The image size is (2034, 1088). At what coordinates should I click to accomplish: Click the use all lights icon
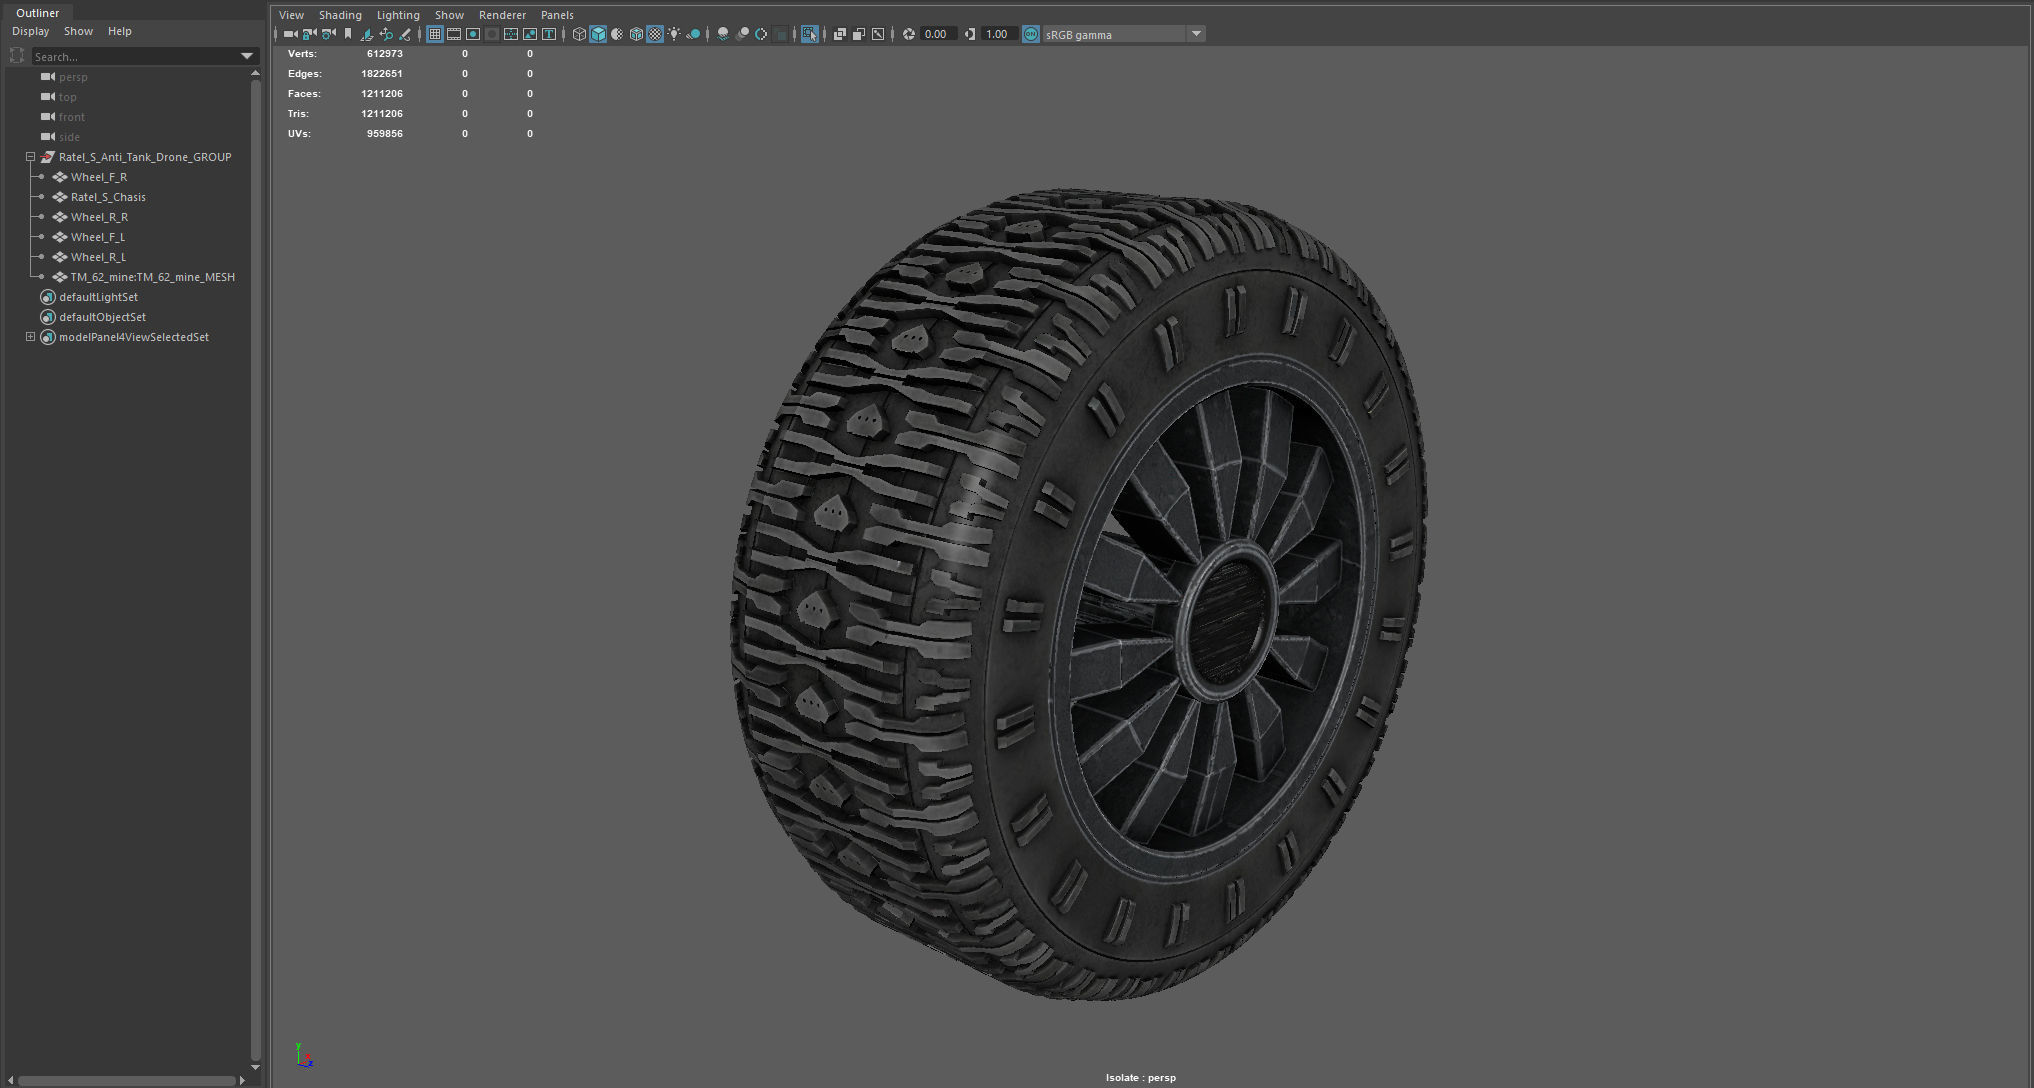point(674,34)
